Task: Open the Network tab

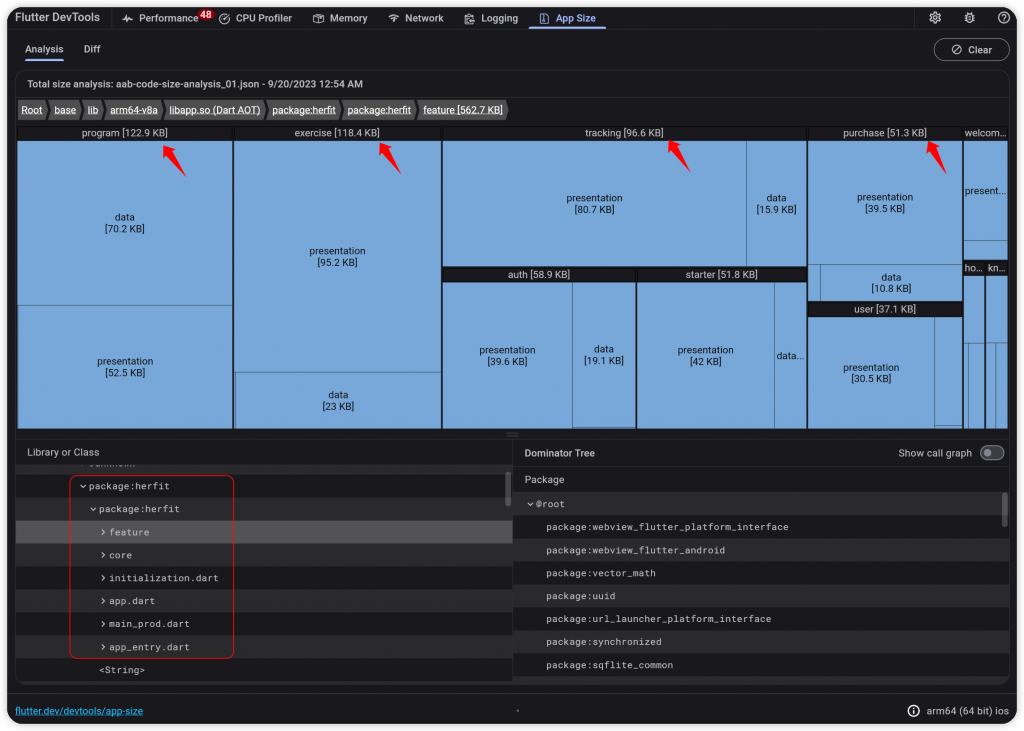Action: [x=416, y=18]
